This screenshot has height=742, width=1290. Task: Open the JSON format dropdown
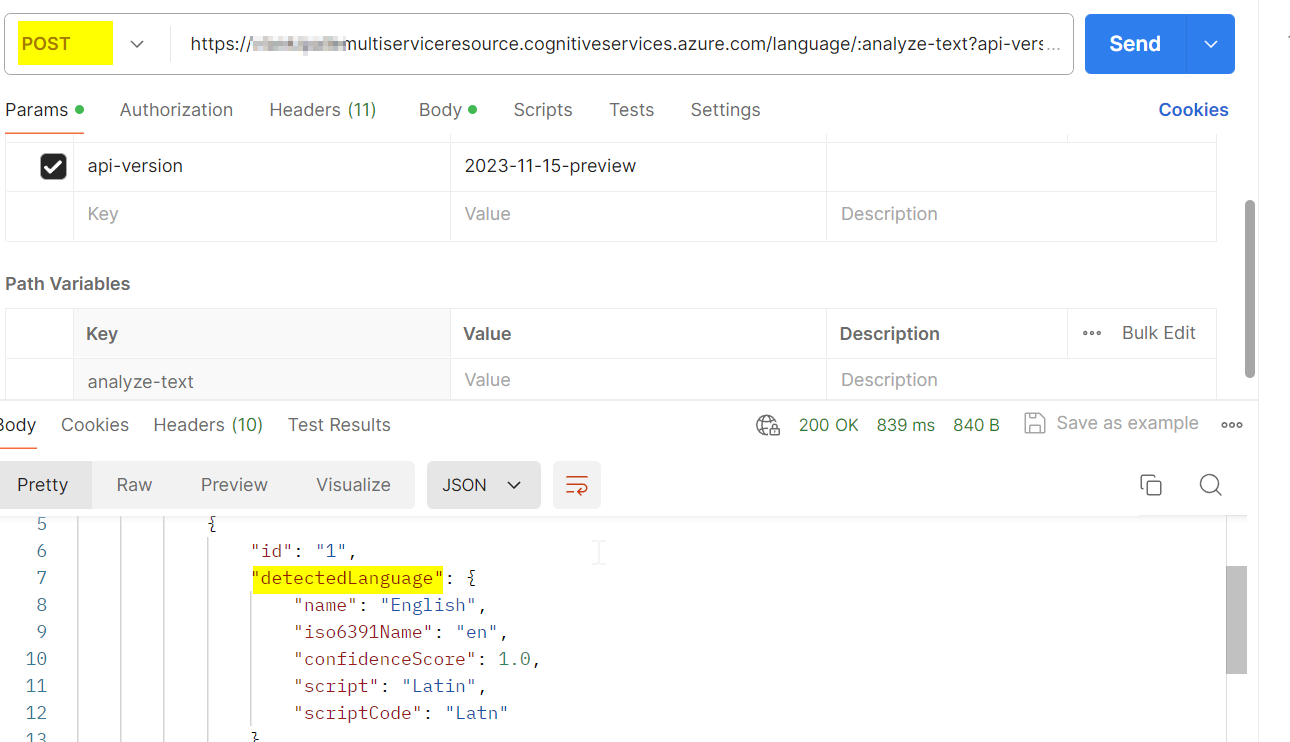click(483, 485)
